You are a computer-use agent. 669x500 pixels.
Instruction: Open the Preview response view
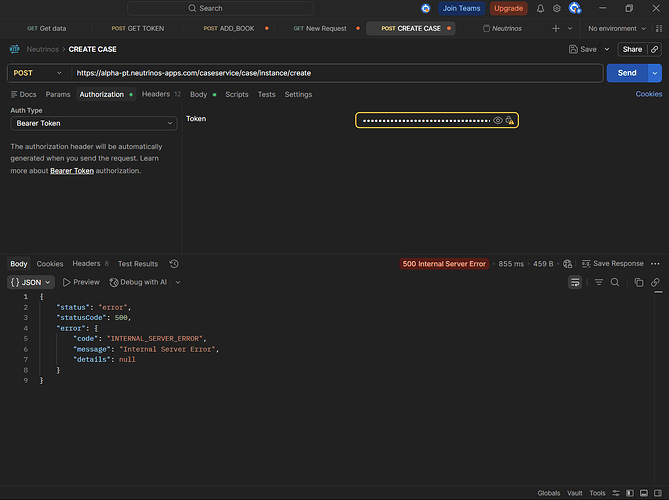pyautogui.click(x=81, y=282)
